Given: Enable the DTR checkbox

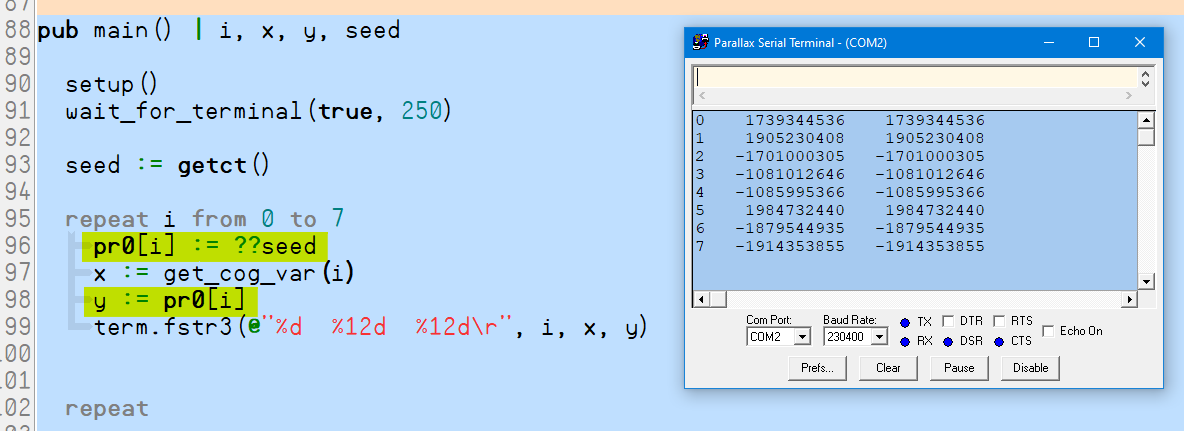Looking at the screenshot, I should coord(948,321).
